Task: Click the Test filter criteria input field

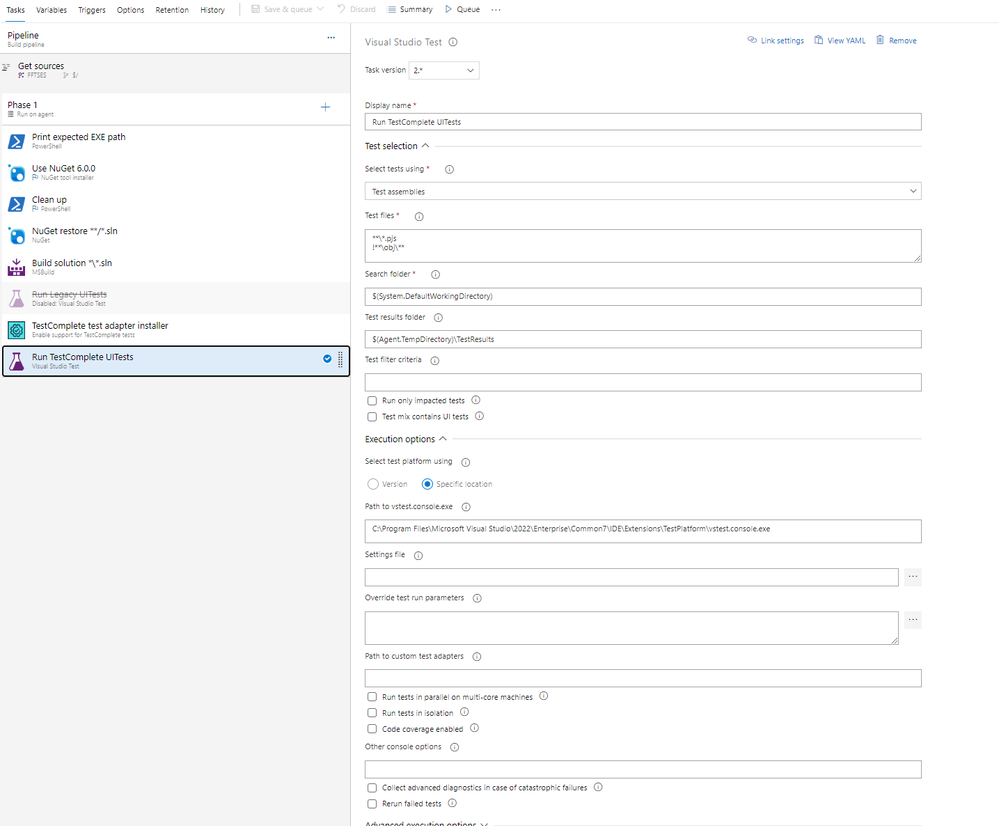Action: click(642, 382)
